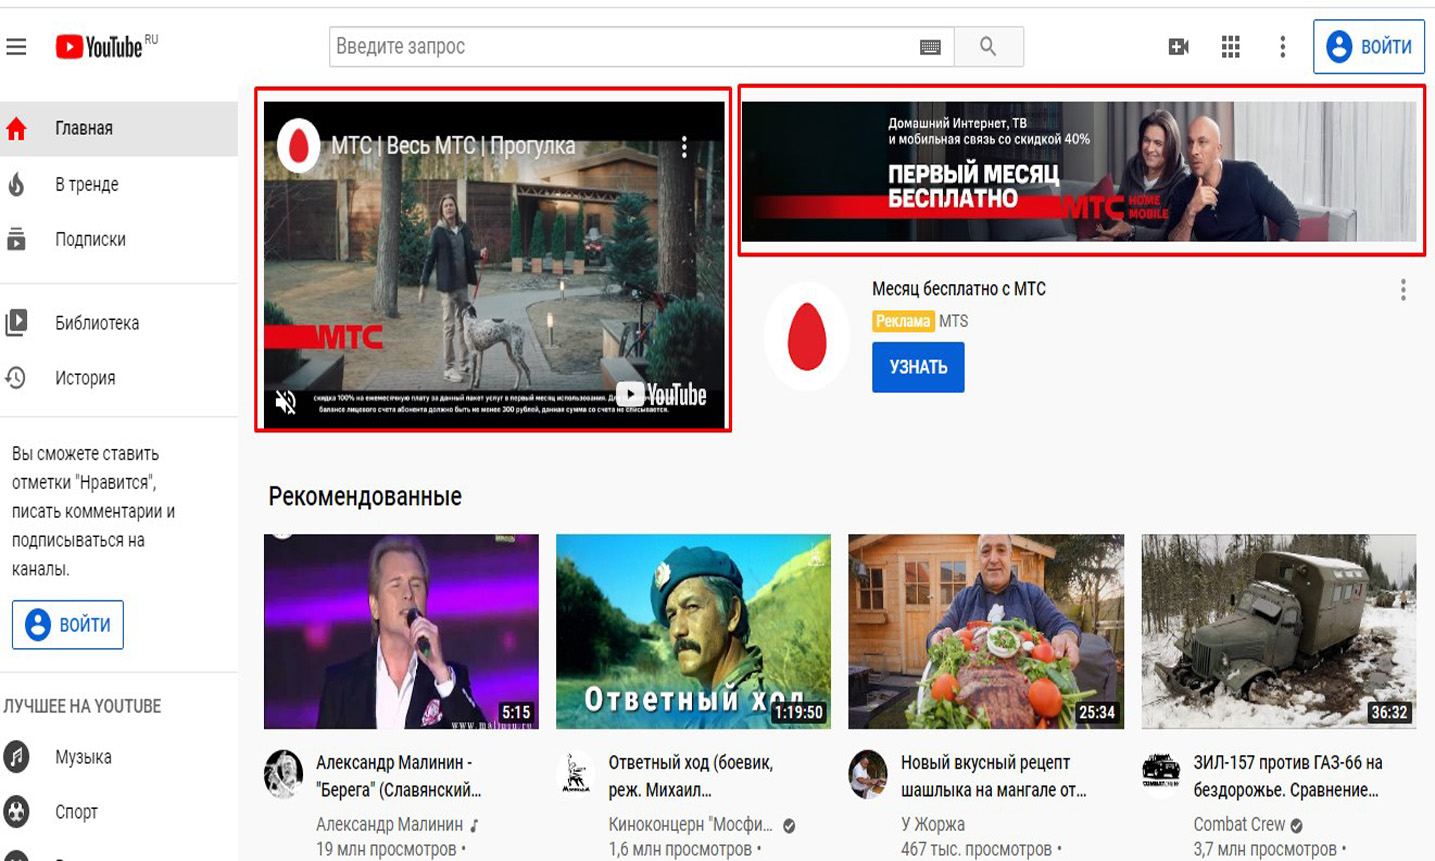
Task: Select Музыка under Лучшее на YouTube
Action: [x=83, y=757]
